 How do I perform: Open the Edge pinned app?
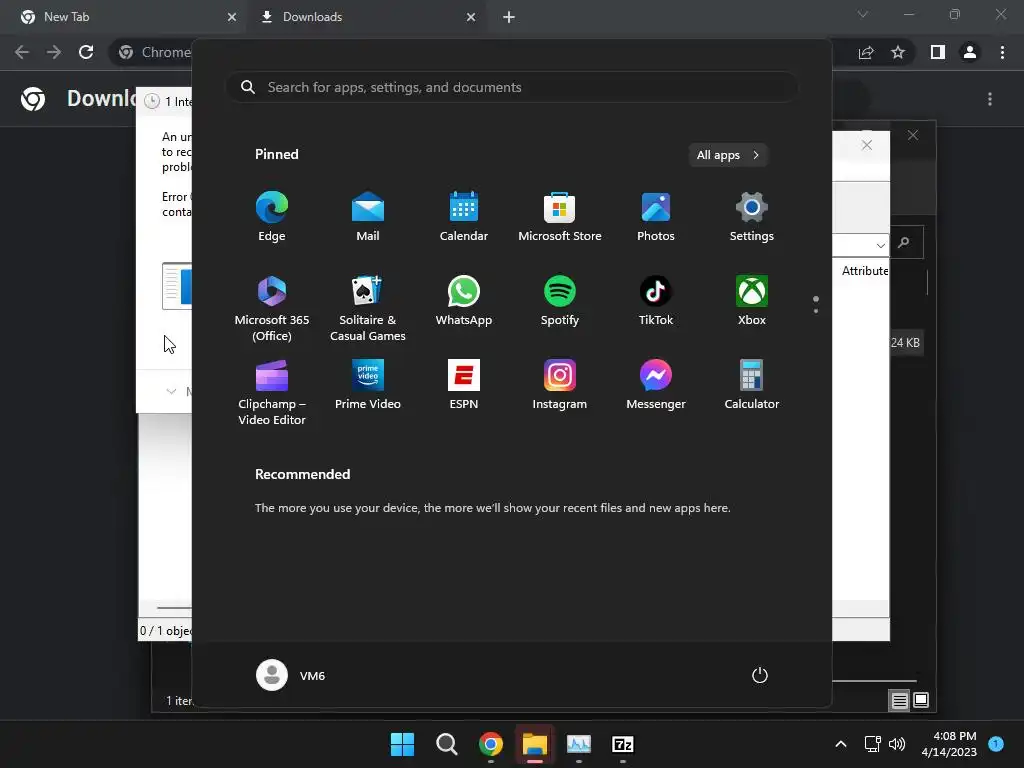point(272,217)
